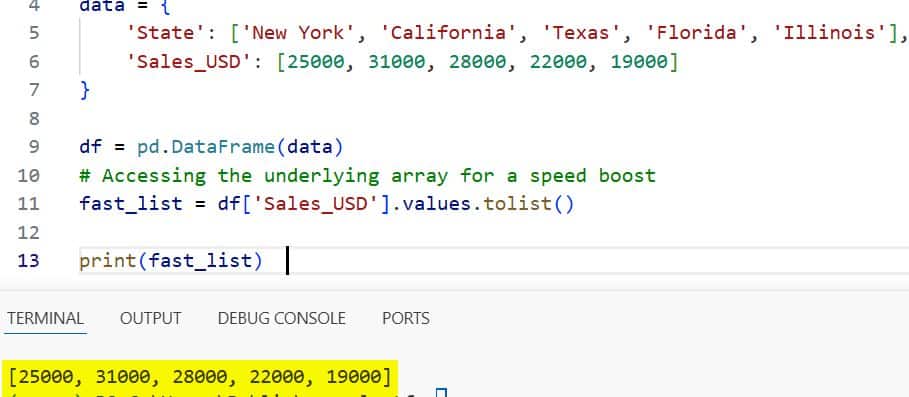Place cursor on 'Florida' string
Image resolution: width=909 pixels, height=397 pixels.
(697, 32)
